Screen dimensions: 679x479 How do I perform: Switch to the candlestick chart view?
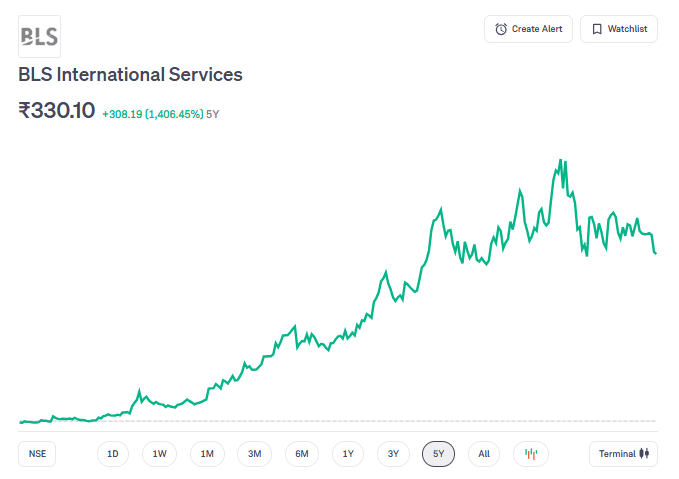tap(531, 454)
